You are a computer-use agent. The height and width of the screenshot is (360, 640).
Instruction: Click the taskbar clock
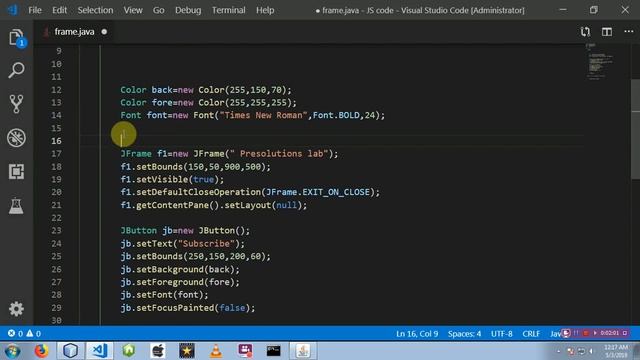pyautogui.click(x=616, y=351)
